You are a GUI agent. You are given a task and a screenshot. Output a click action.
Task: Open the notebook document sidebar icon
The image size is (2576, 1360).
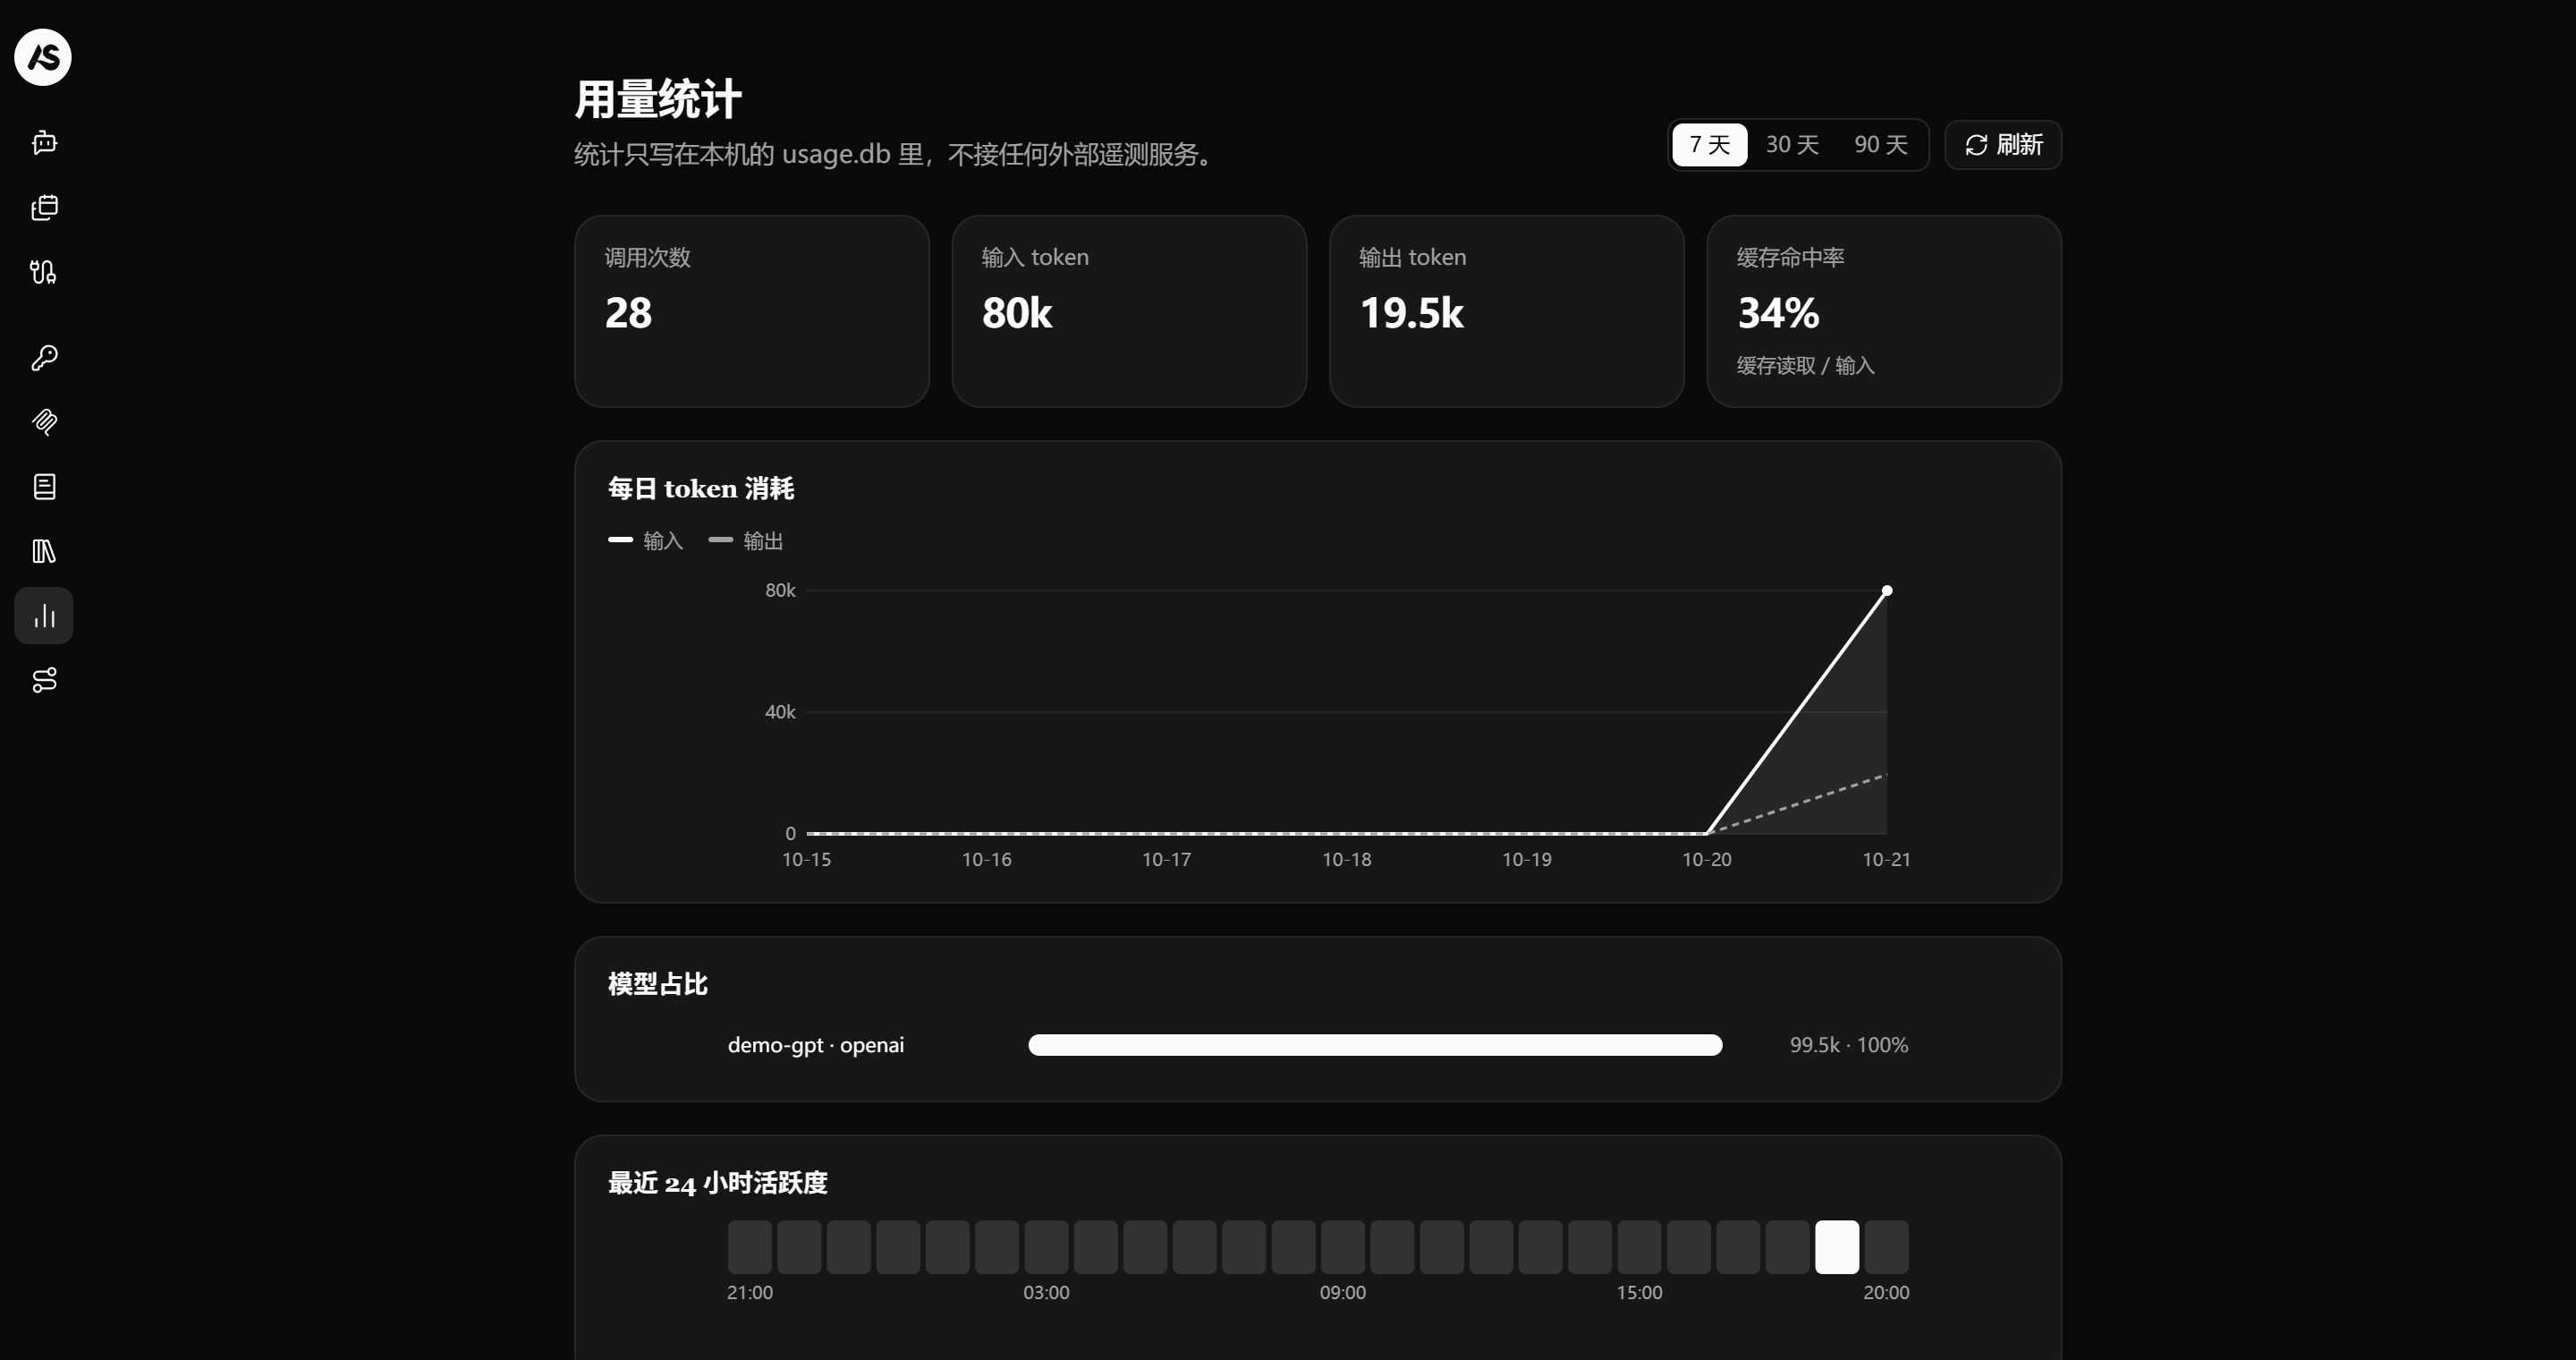point(44,487)
